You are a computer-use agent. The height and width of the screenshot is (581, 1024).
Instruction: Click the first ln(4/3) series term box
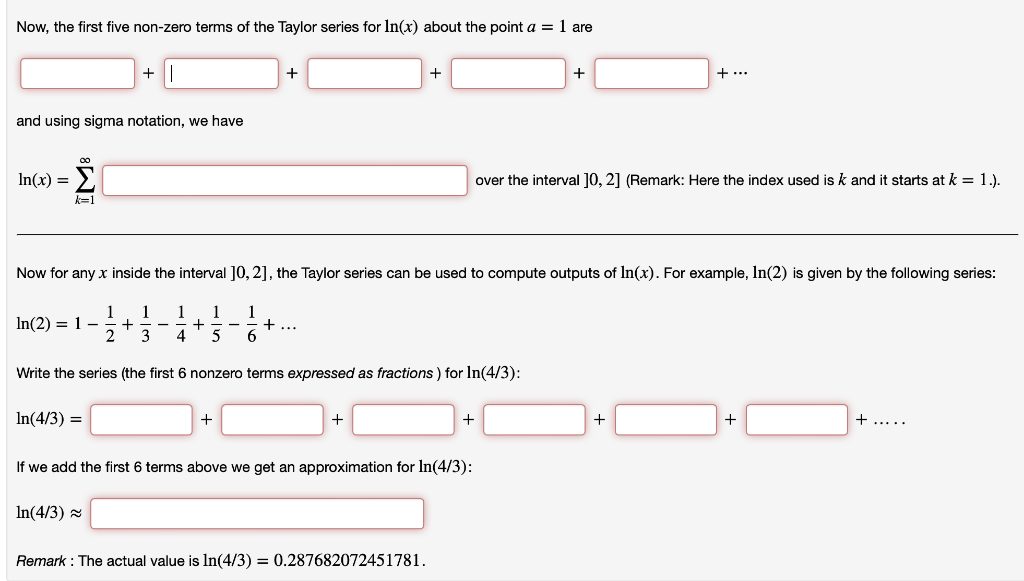(141, 420)
